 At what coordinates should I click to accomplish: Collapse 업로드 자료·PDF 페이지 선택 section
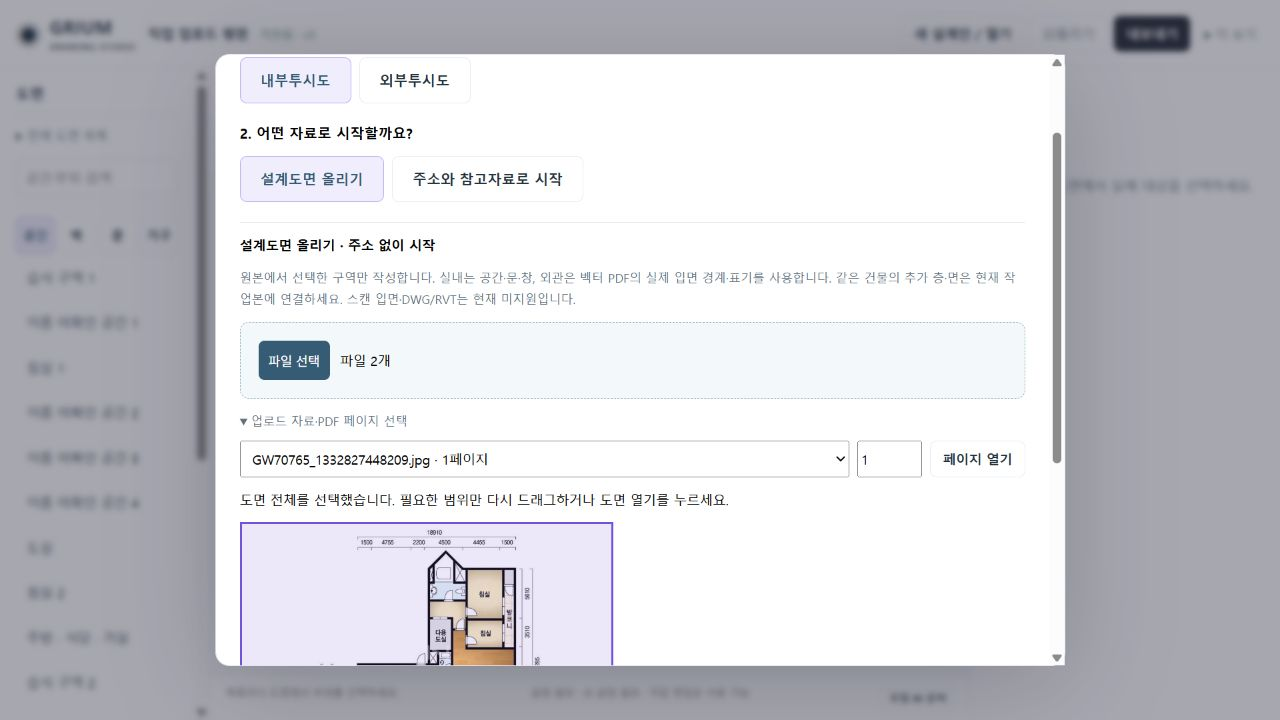click(x=323, y=421)
